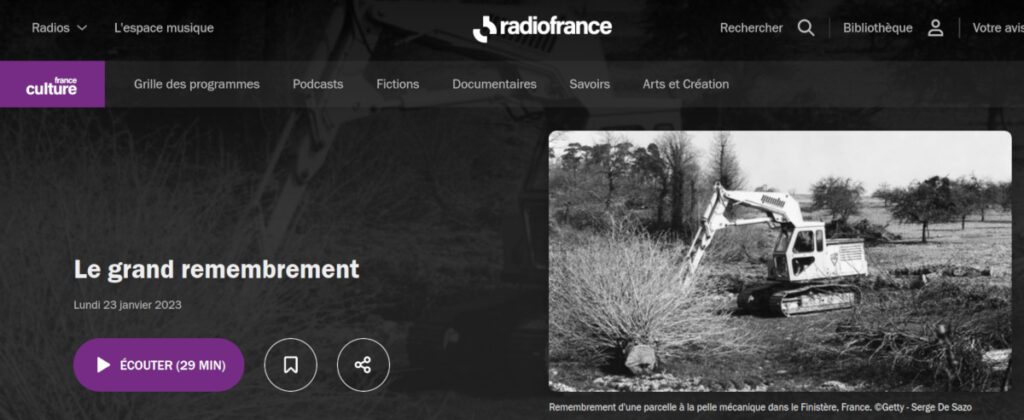
Task: Click the excavator photo thumbnail
Action: tap(780, 261)
